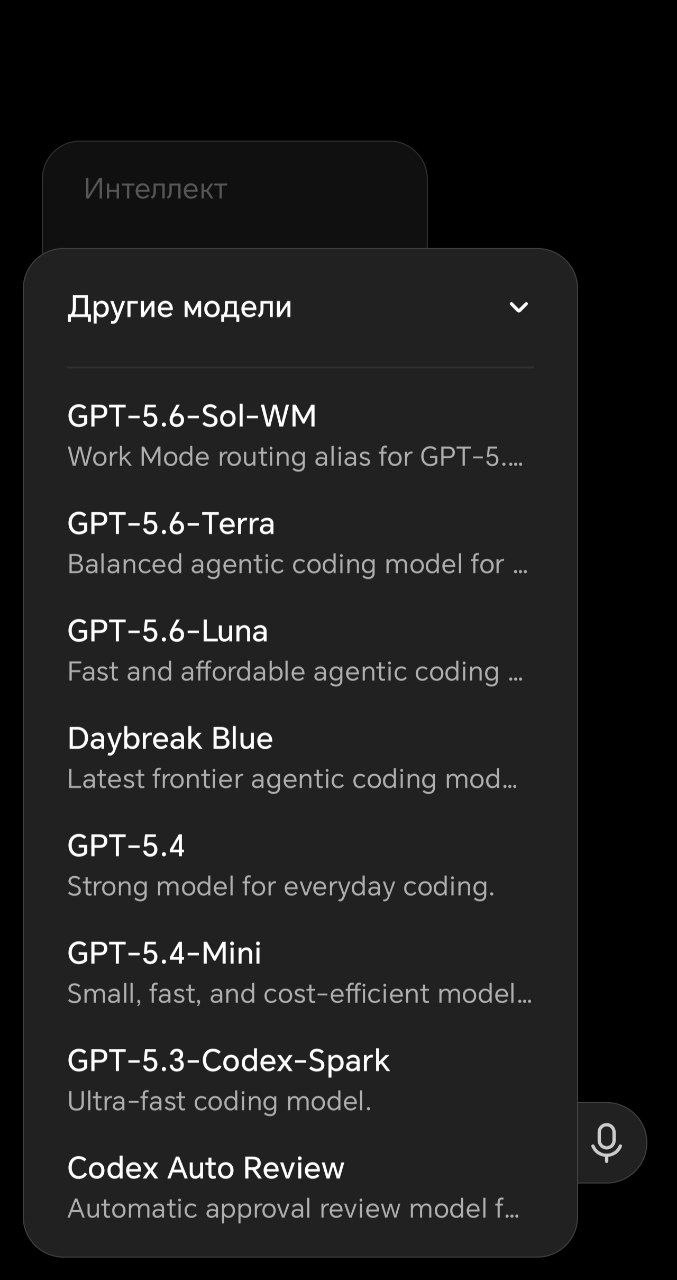Image resolution: width=677 pixels, height=1280 pixels.
Task: Click the Strong model for everyday coding text
Action: 280,887
